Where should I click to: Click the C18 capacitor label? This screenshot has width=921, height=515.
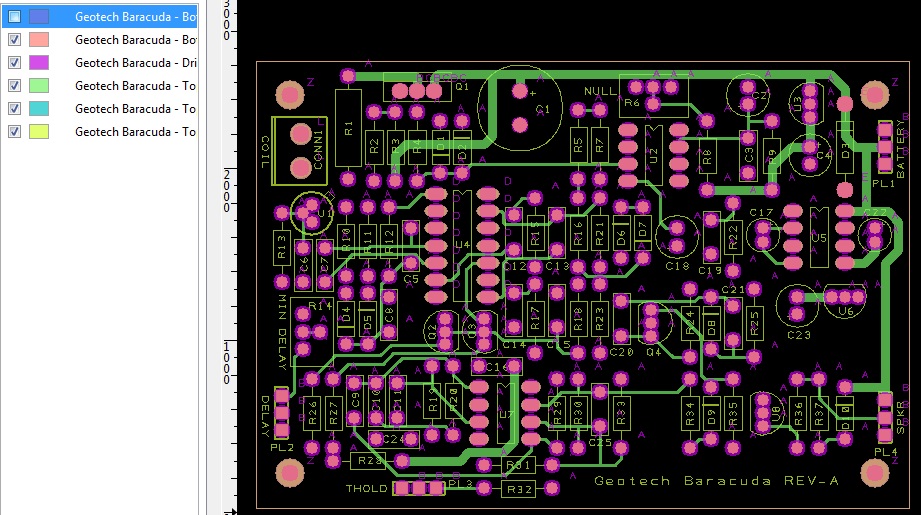point(677,266)
